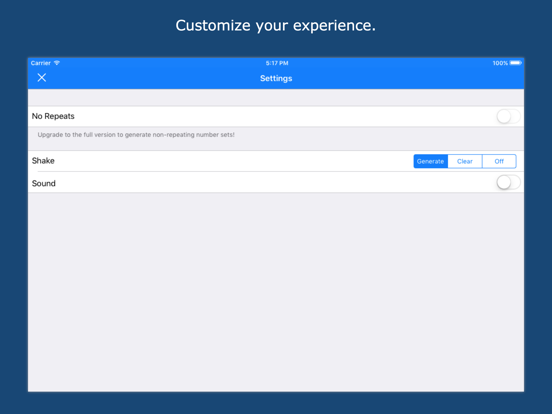Click gray spacer above No Repeats row

276,97
